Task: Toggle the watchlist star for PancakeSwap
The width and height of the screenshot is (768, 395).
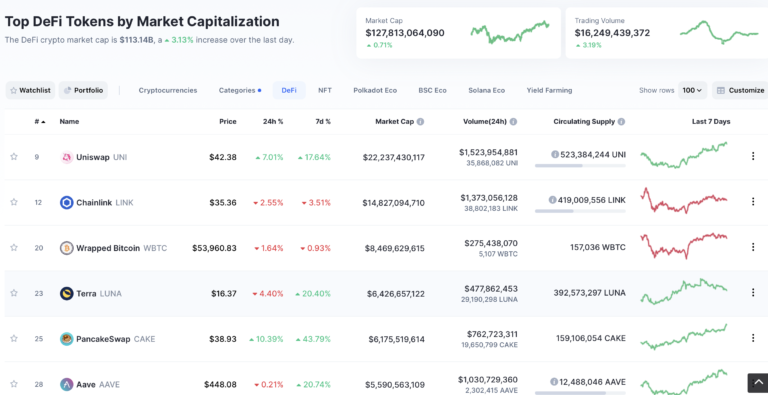Action: click(x=14, y=338)
